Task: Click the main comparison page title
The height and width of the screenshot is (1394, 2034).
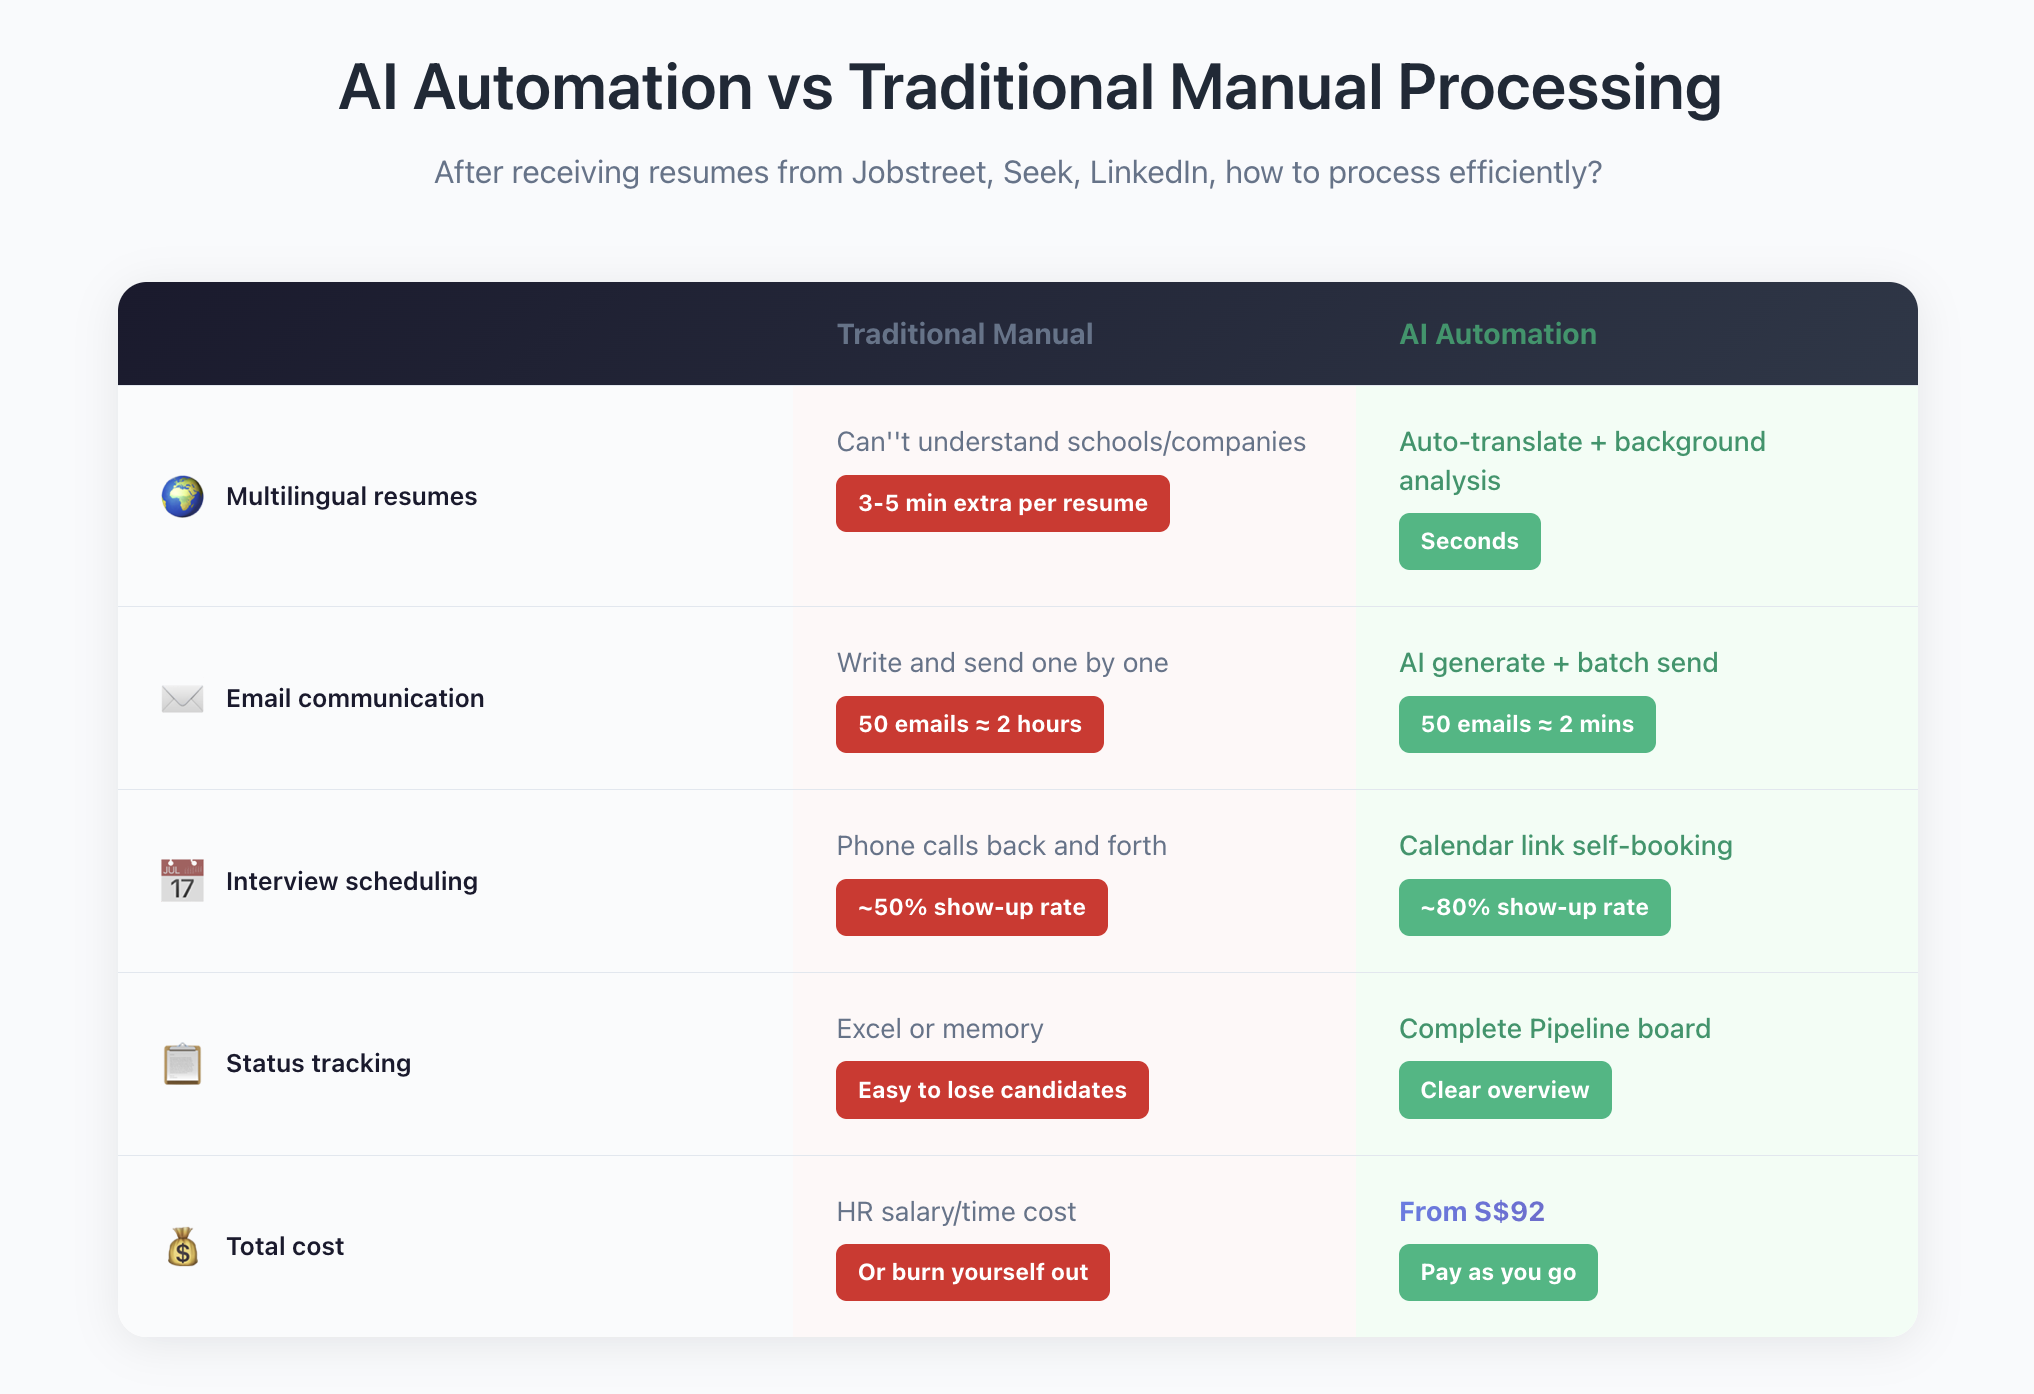Action: pyautogui.click(x=1029, y=87)
